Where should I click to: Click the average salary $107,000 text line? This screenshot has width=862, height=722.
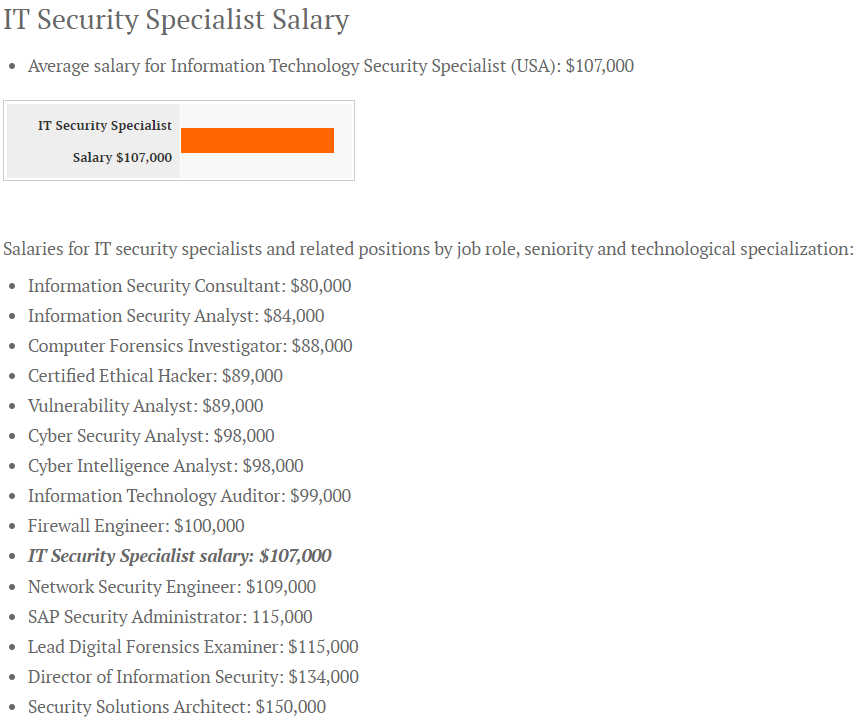330,66
